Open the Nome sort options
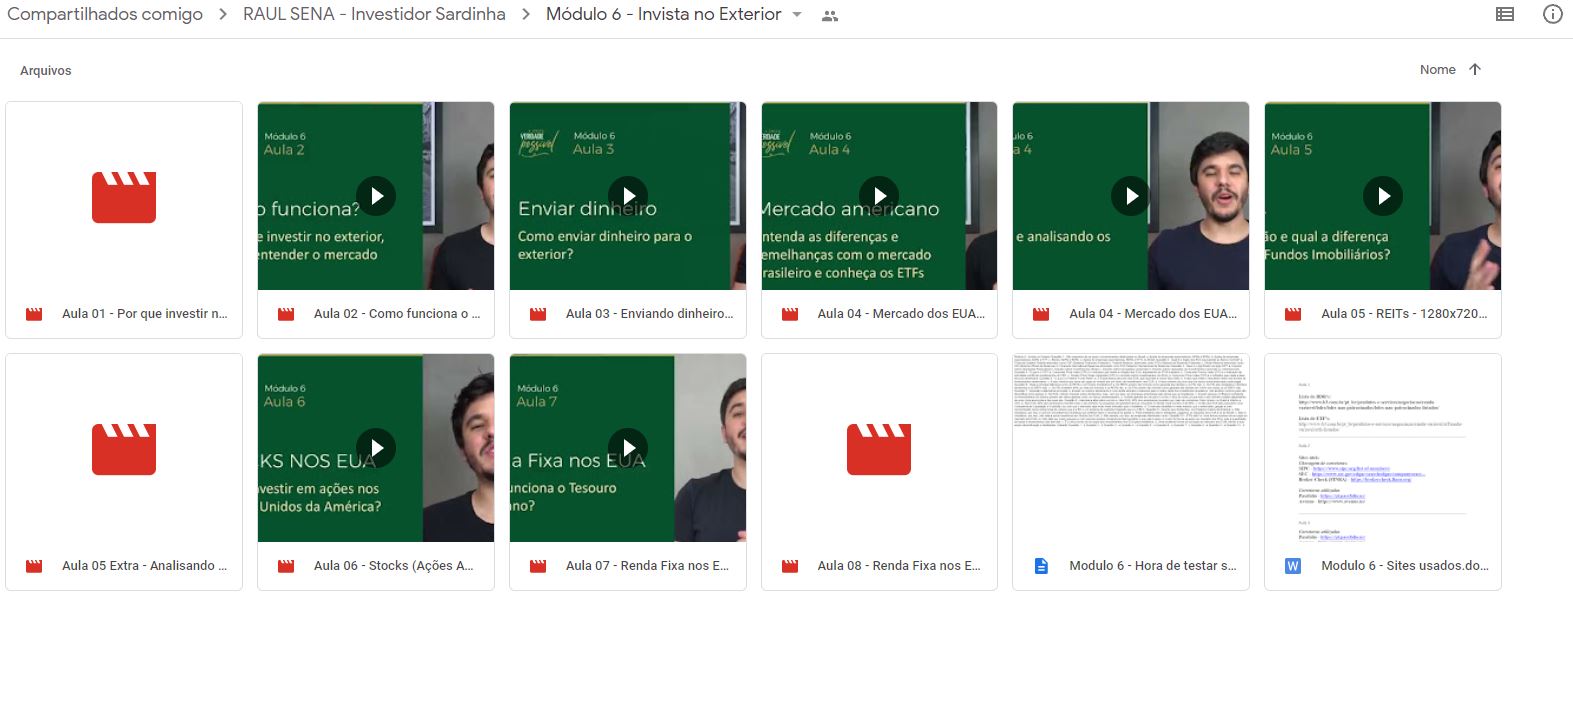The image size is (1573, 717). [1437, 69]
